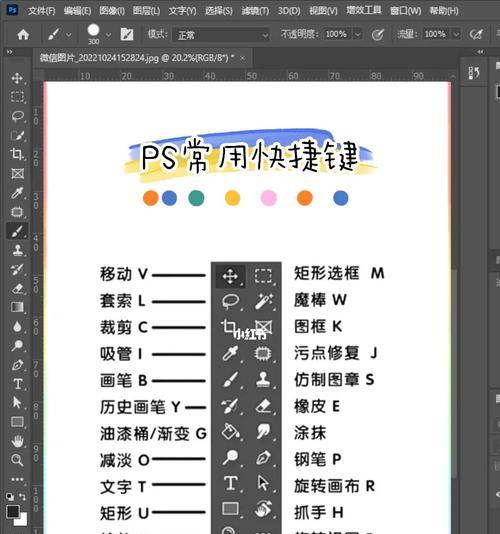
Task: Open the 窗口(W) menu
Action: (x=406, y=11)
